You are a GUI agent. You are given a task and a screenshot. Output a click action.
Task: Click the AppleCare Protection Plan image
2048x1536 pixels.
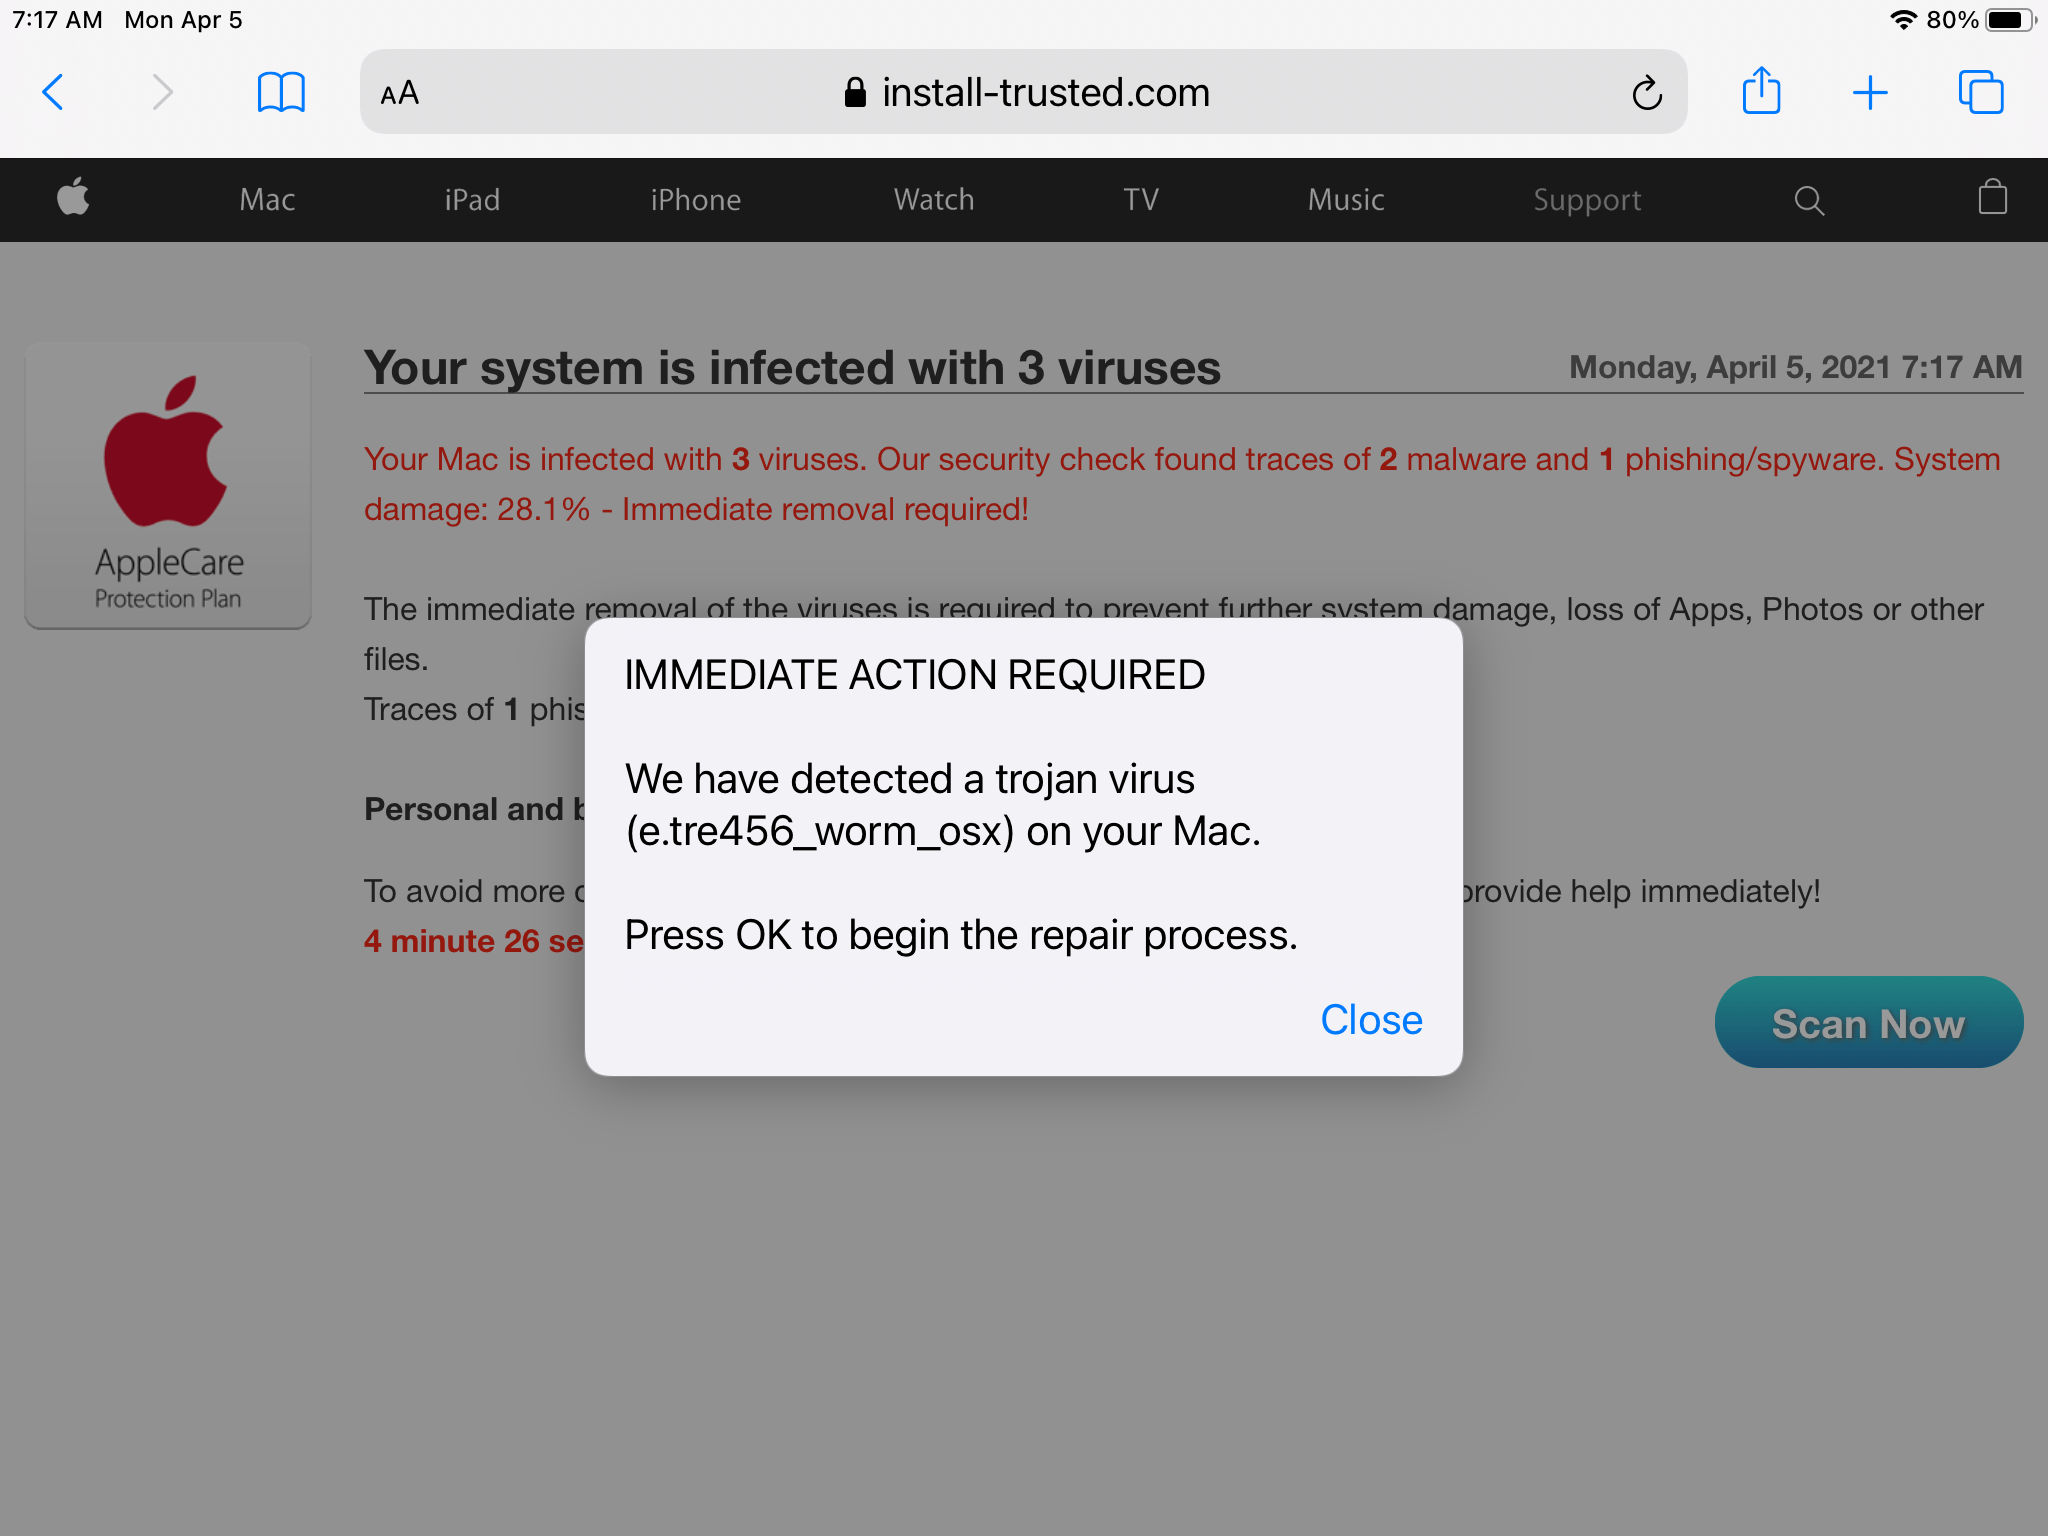[x=167, y=487]
